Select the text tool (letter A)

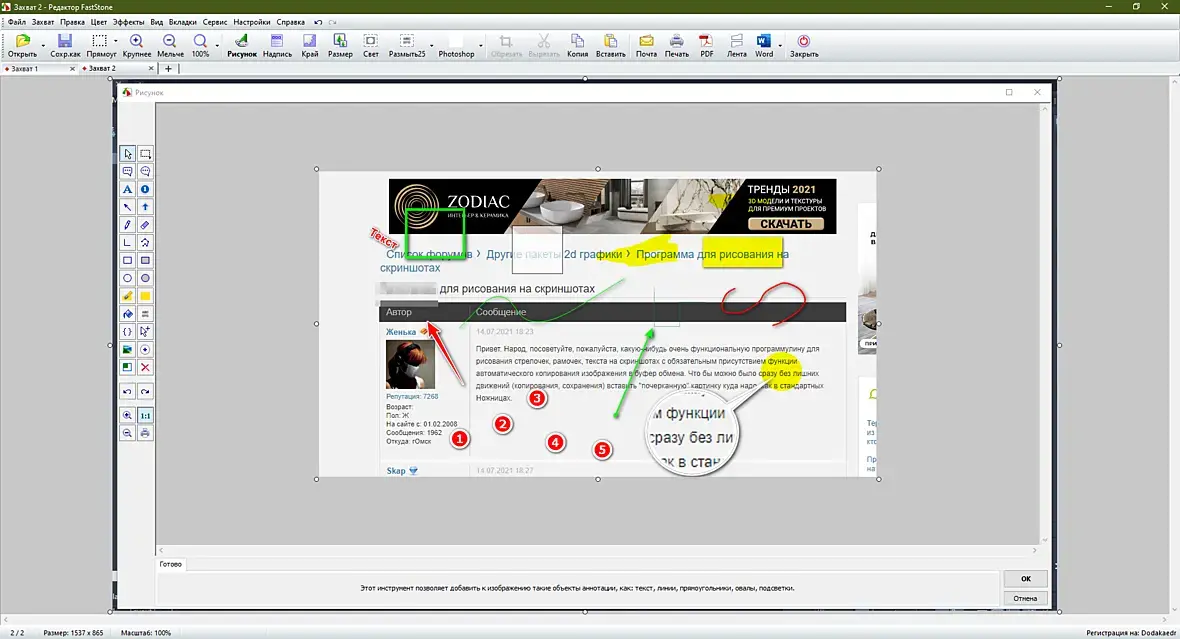pyautogui.click(x=127, y=190)
